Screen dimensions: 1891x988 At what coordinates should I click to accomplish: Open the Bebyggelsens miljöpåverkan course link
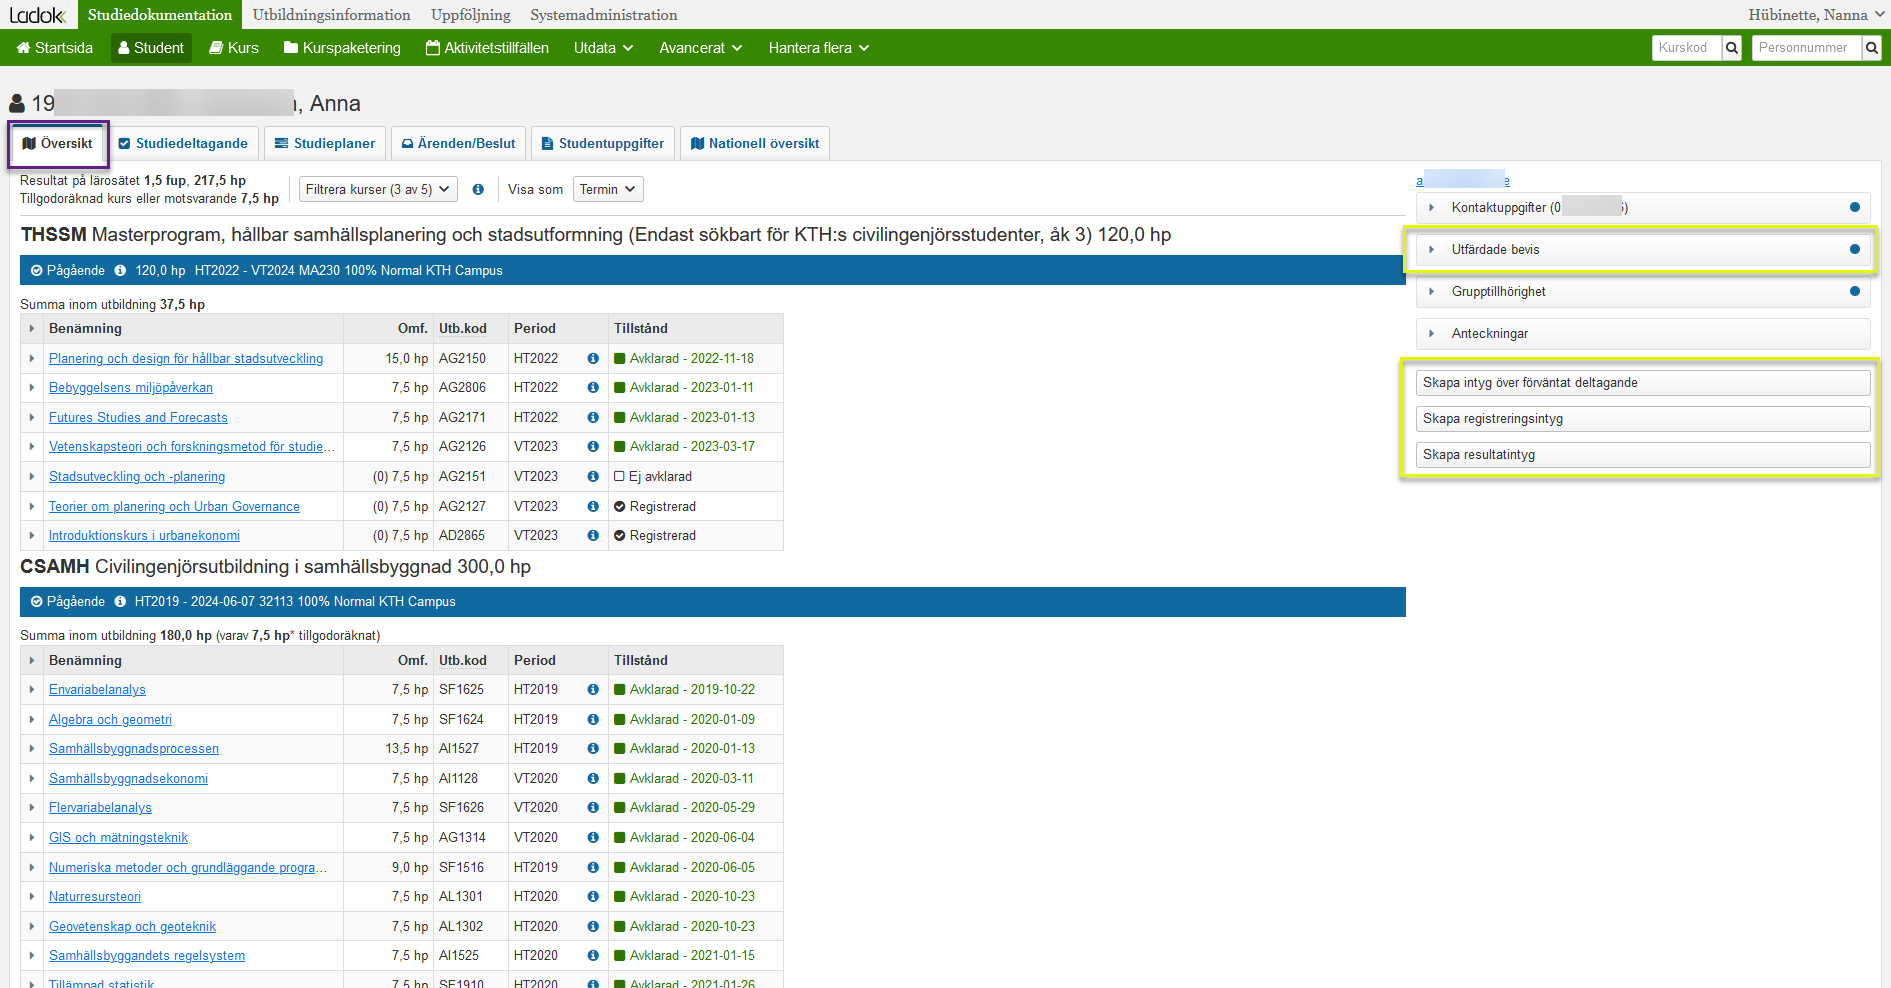point(131,388)
